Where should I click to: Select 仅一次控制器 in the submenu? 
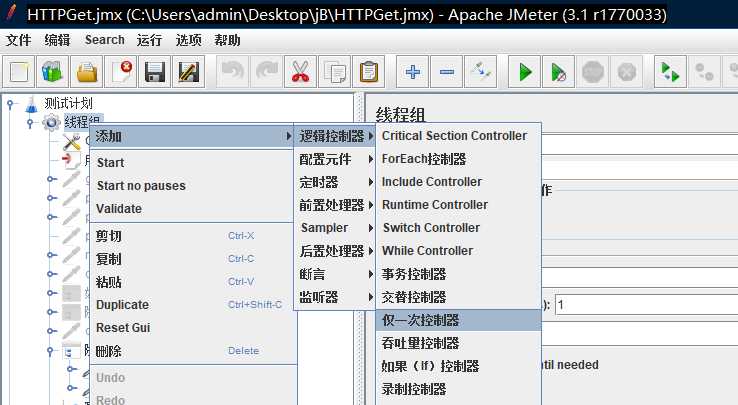click(x=458, y=320)
